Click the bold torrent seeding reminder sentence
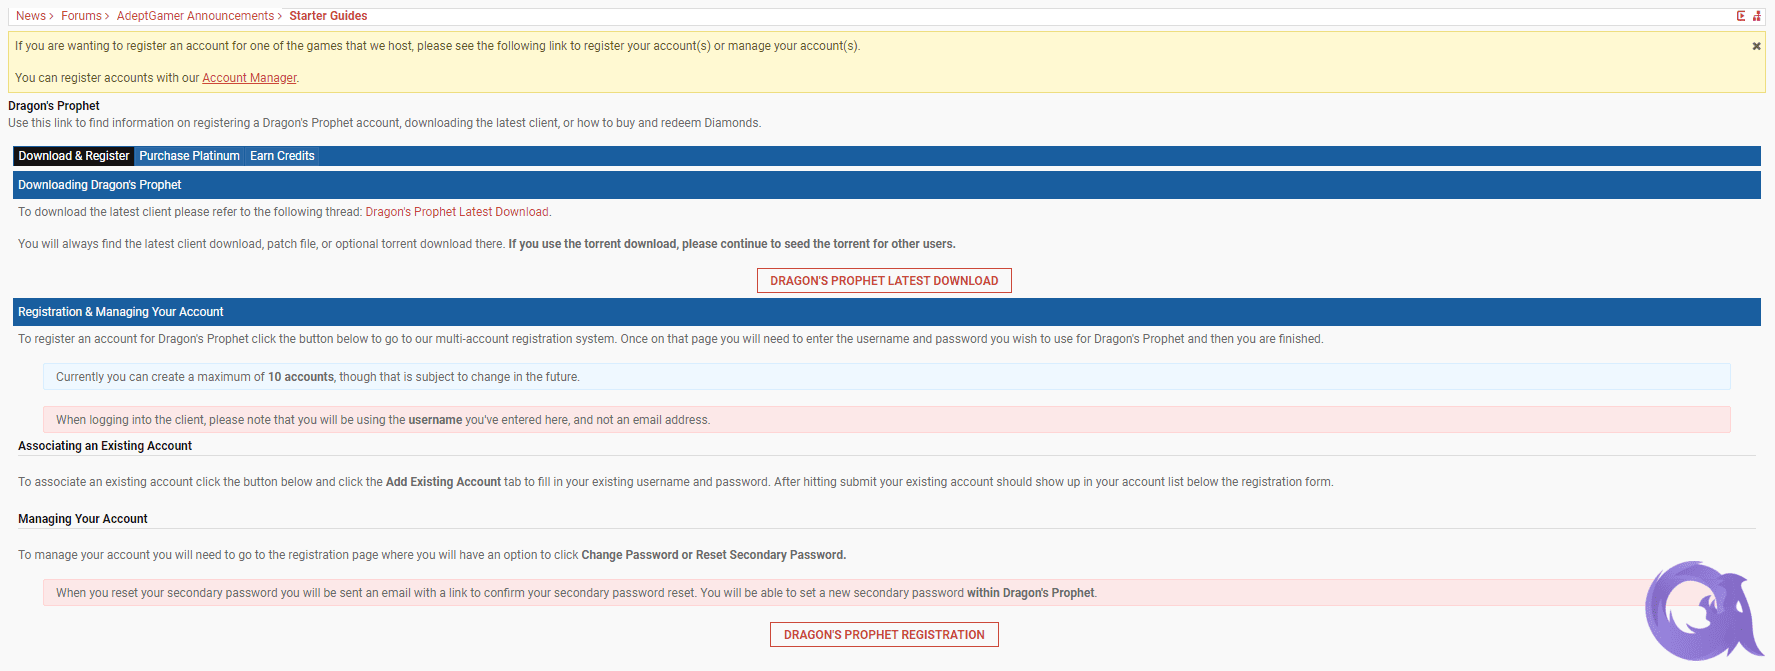 click(x=732, y=244)
